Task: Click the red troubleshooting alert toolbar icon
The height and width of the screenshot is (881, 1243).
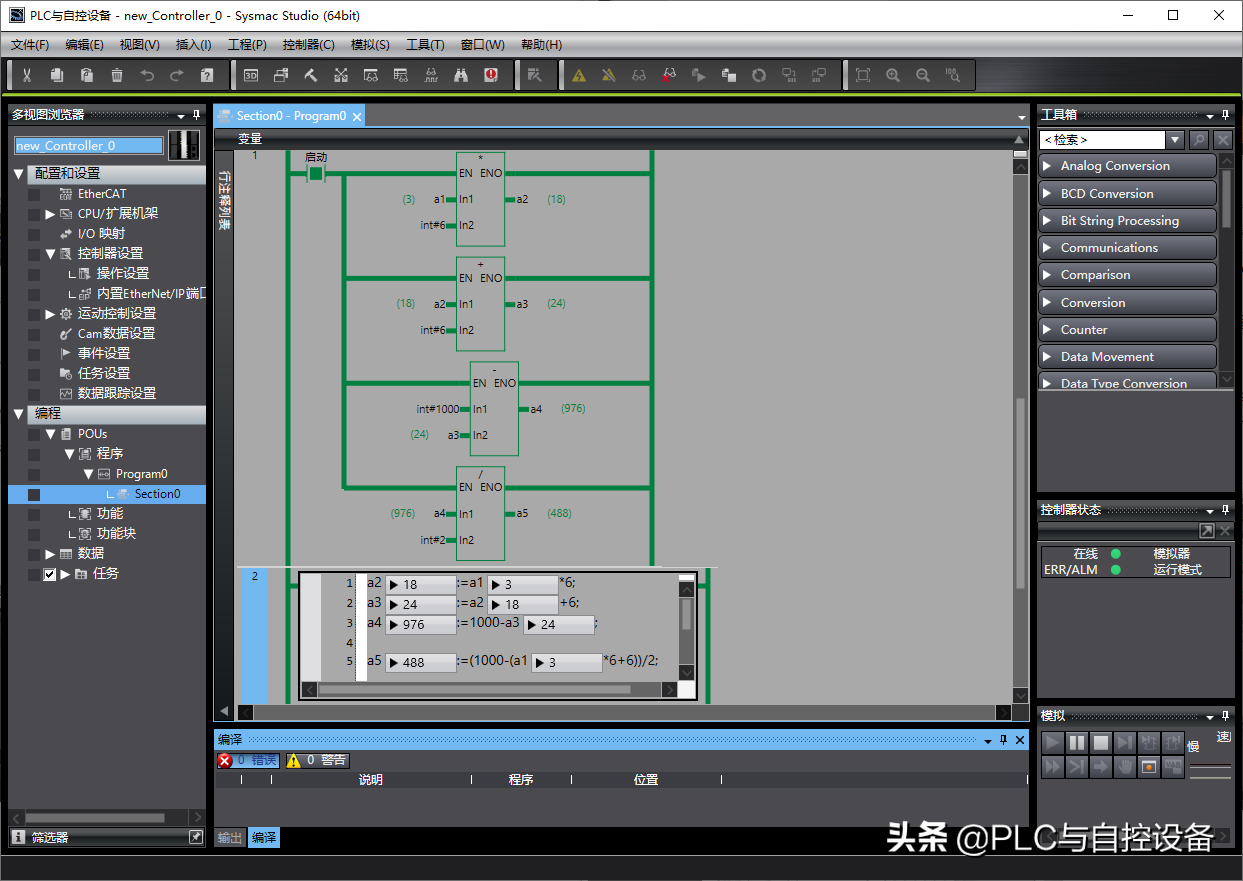Action: tap(491, 75)
